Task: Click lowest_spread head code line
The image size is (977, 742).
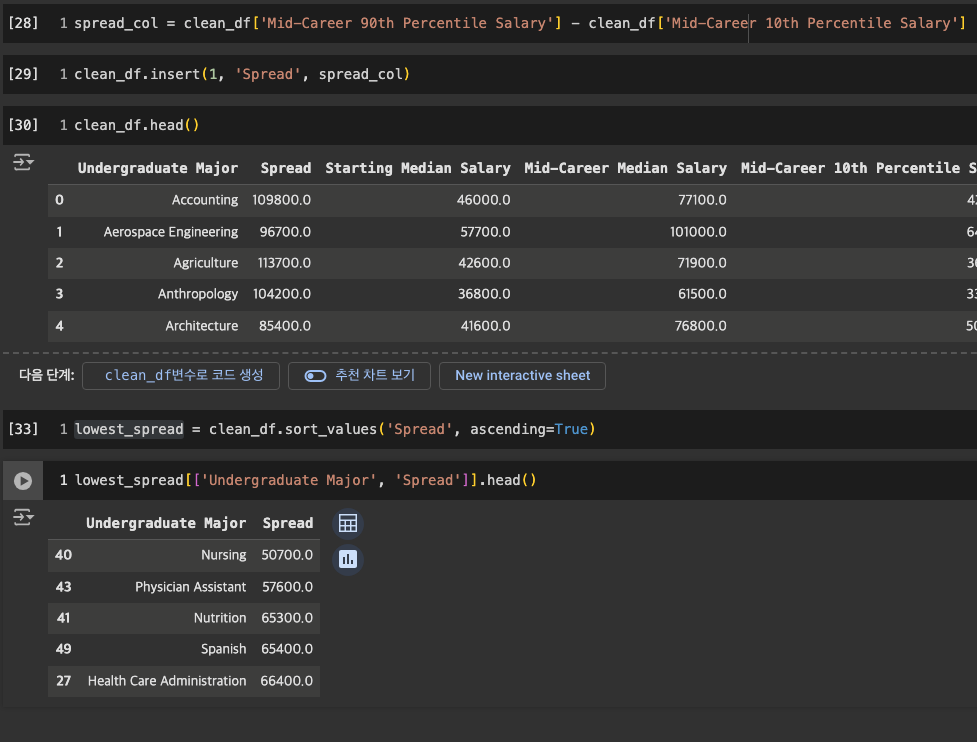Action: pos(305,480)
